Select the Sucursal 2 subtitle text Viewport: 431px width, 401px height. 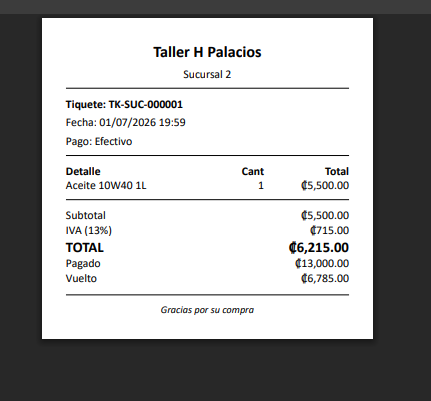pos(207,74)
